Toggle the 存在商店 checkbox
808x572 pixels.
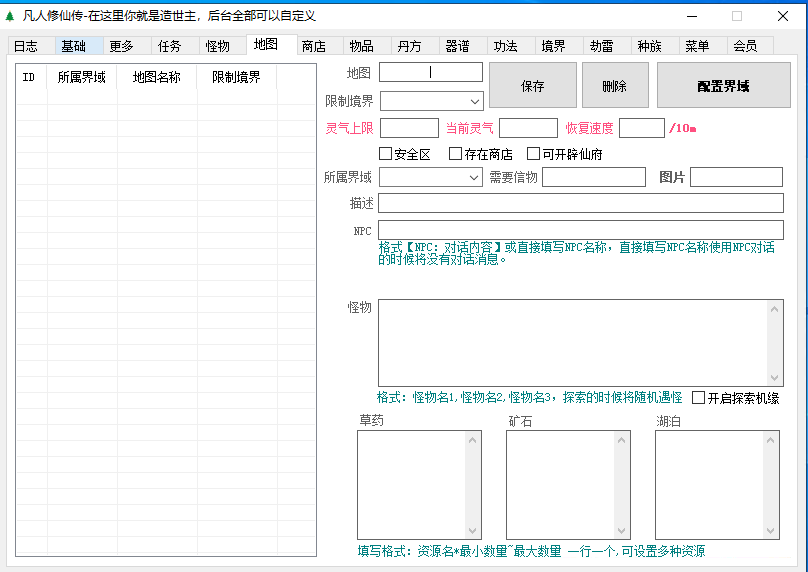(455, 154)
